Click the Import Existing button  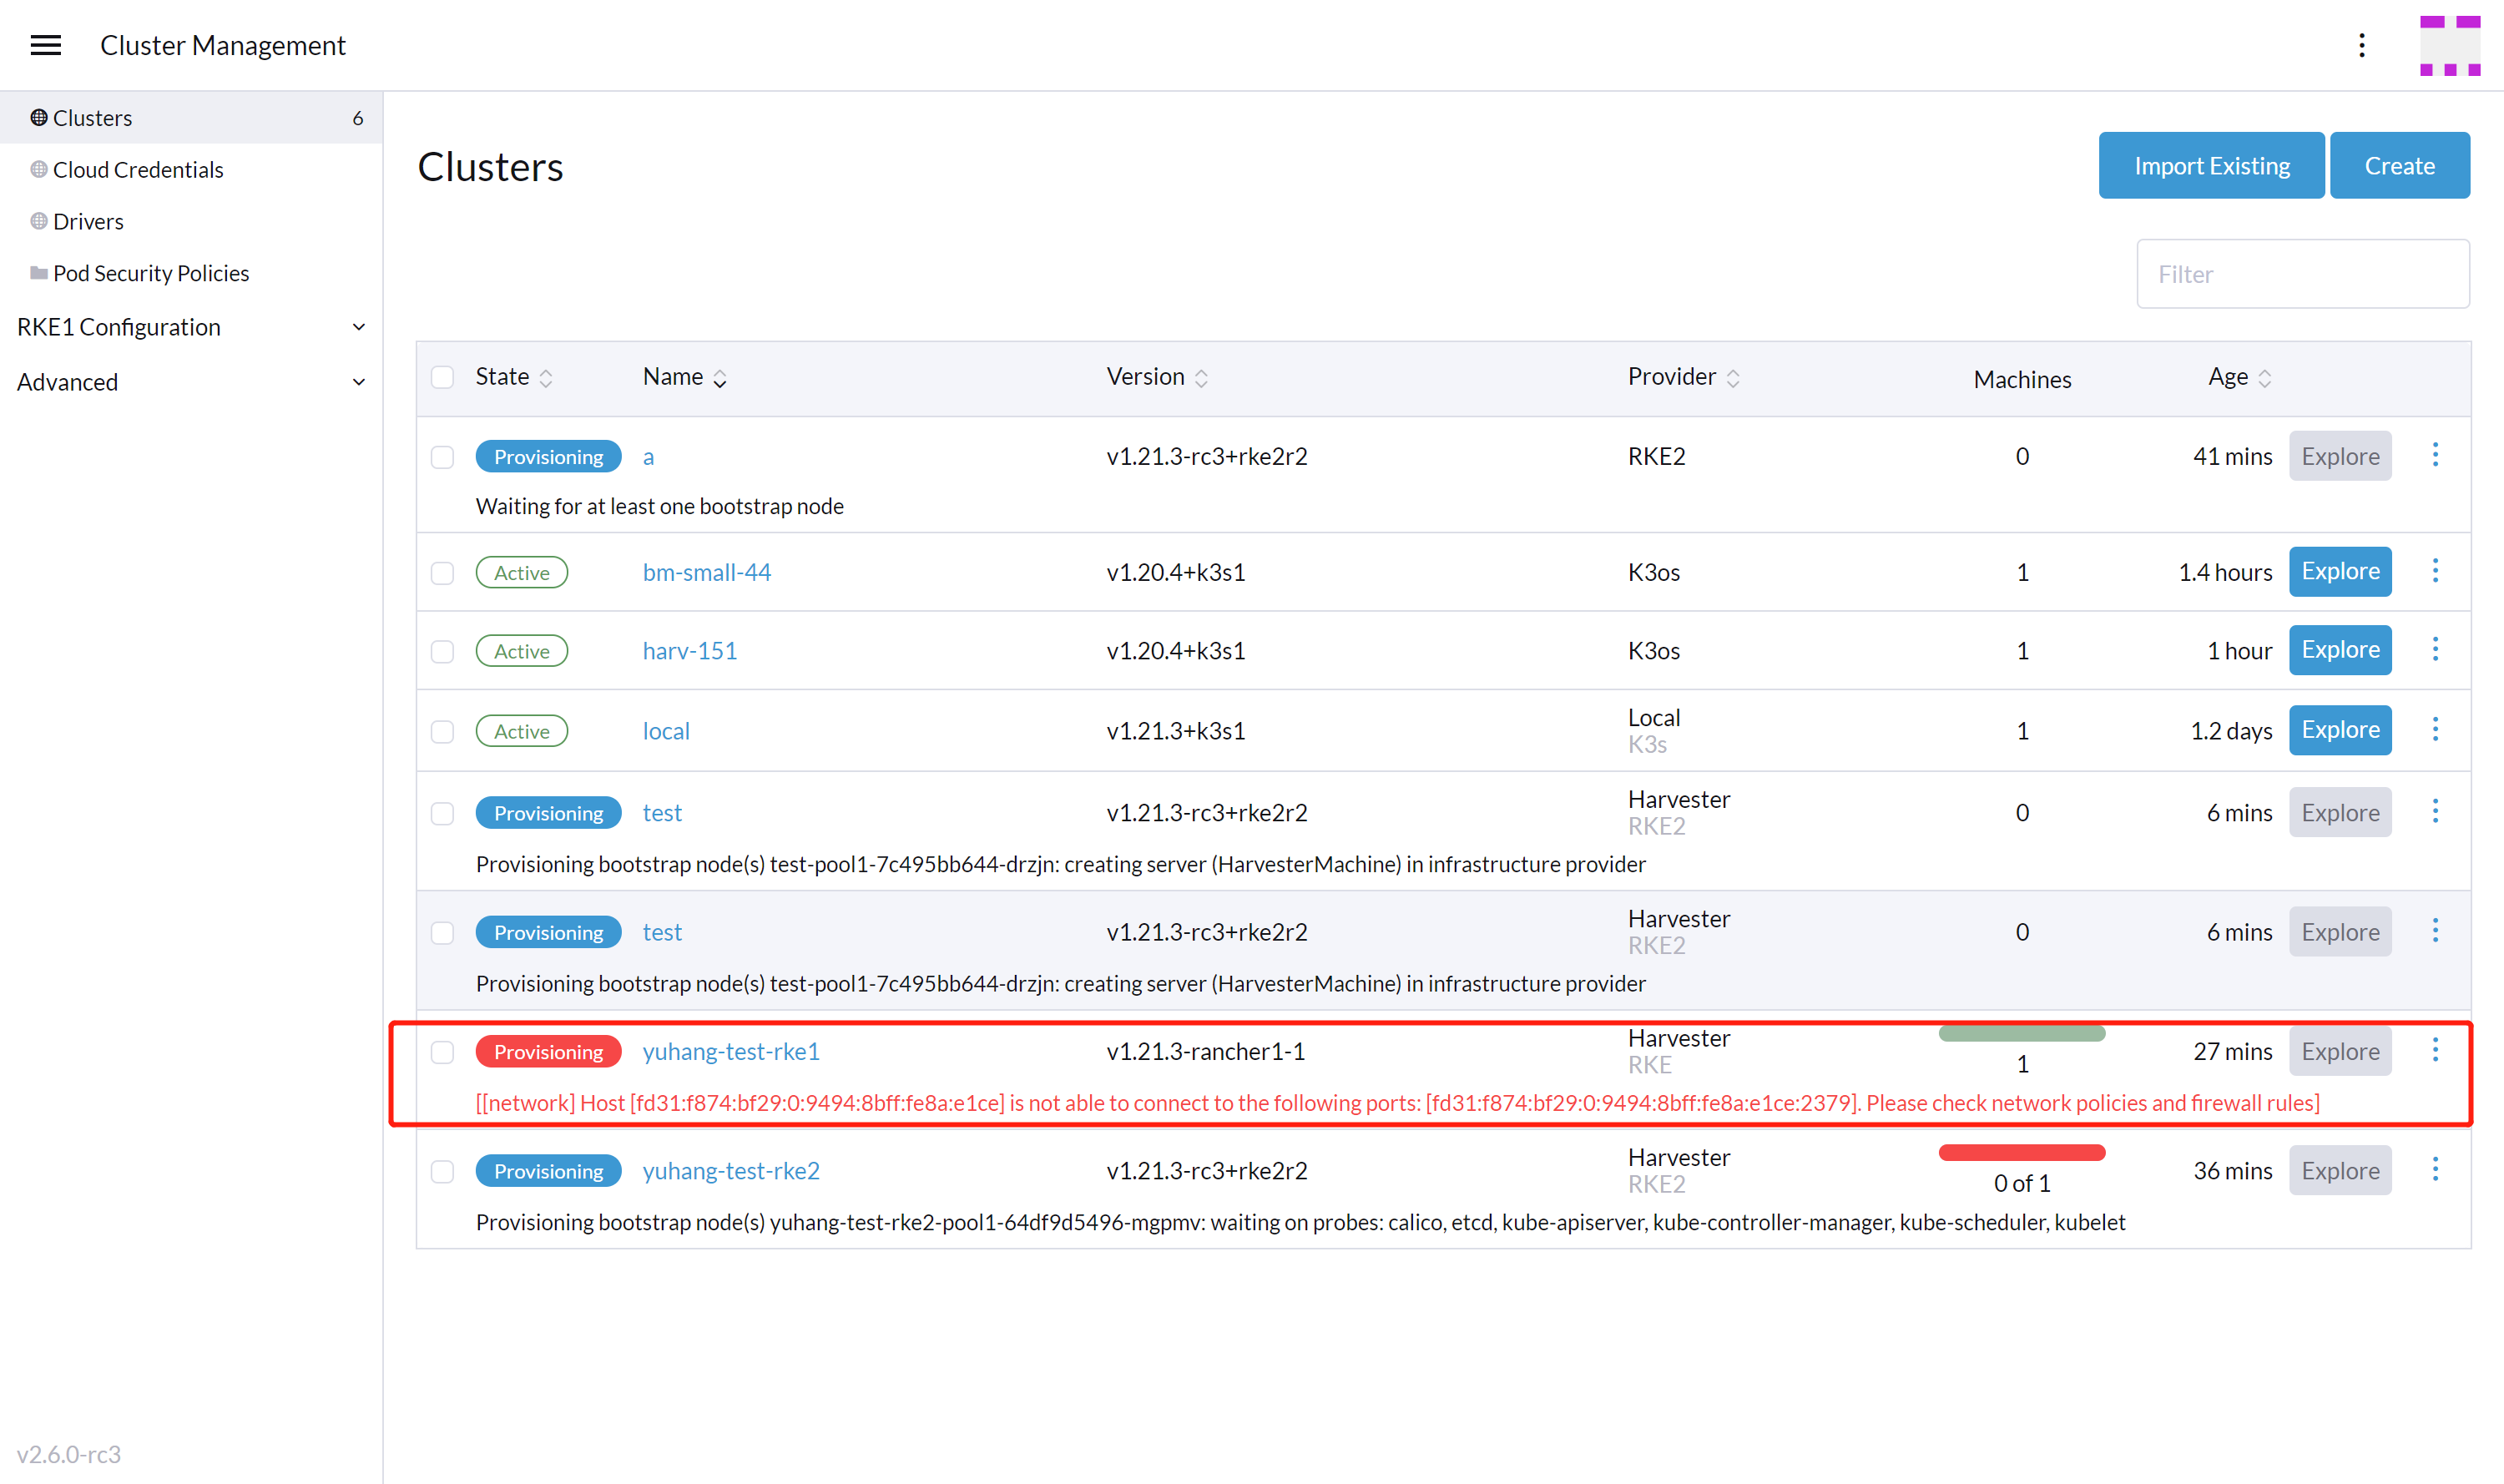(2211, 165)
